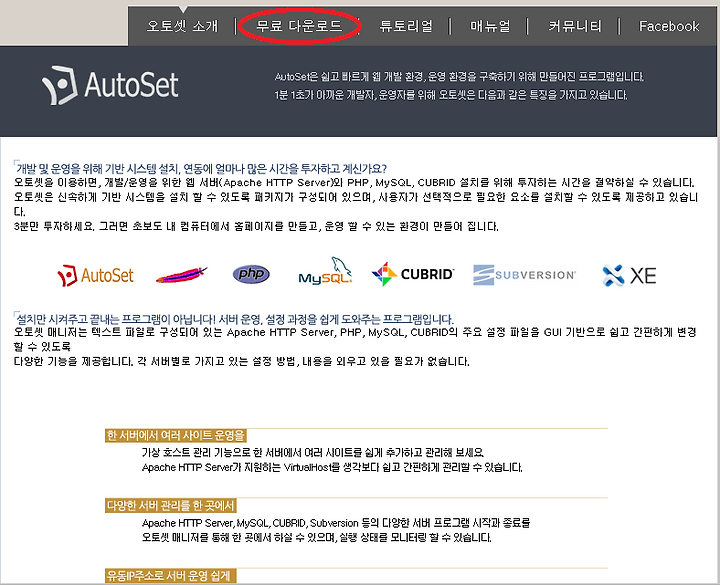
Task: Click the label 한 서버에서 여러 사이트 운영을
Action: 175,435
